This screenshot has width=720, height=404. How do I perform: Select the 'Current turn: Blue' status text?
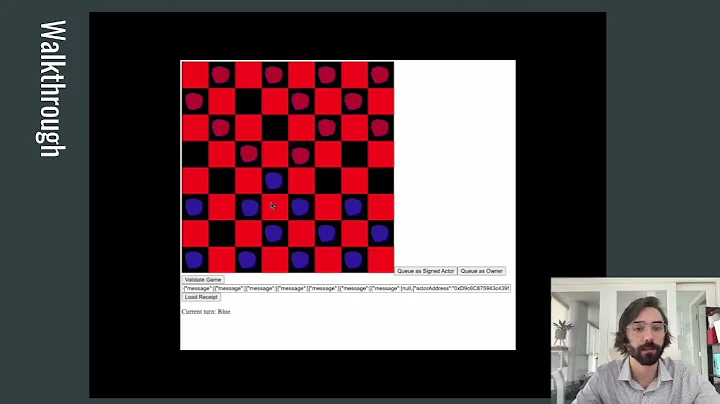tap(206, 312)
